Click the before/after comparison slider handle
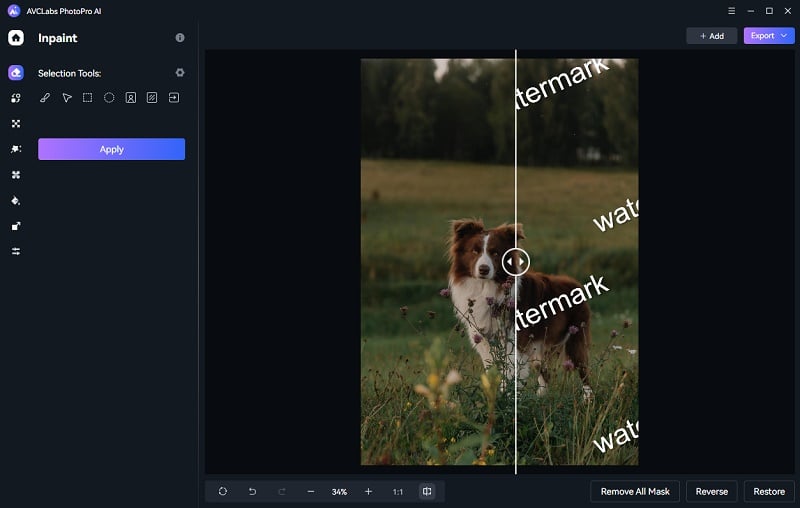This screenshot has height=508, width=800. tap(515, 262)
